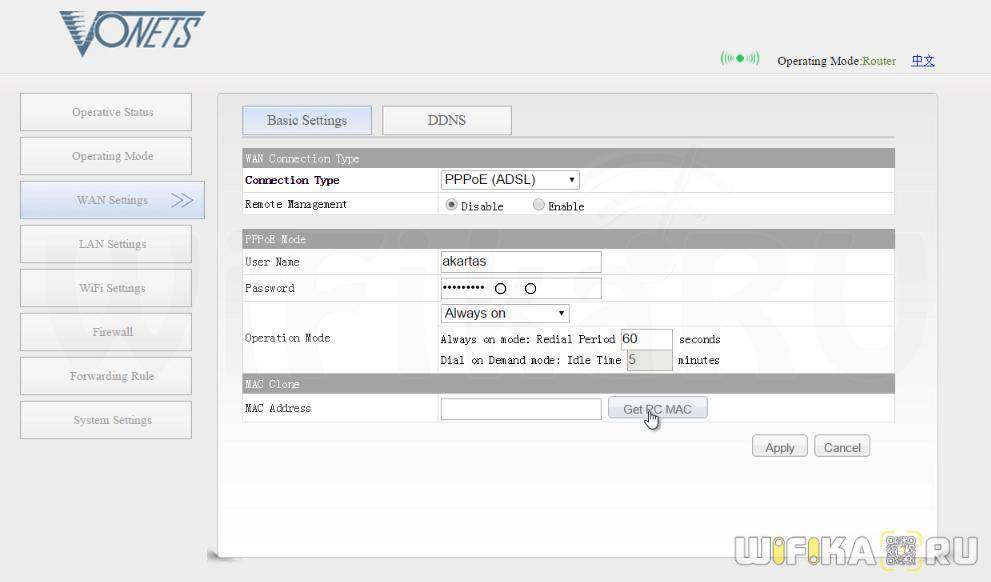Click the Apply button
Image resolution: width=991 pixels, height=582 pixels.
coord(779,447)
